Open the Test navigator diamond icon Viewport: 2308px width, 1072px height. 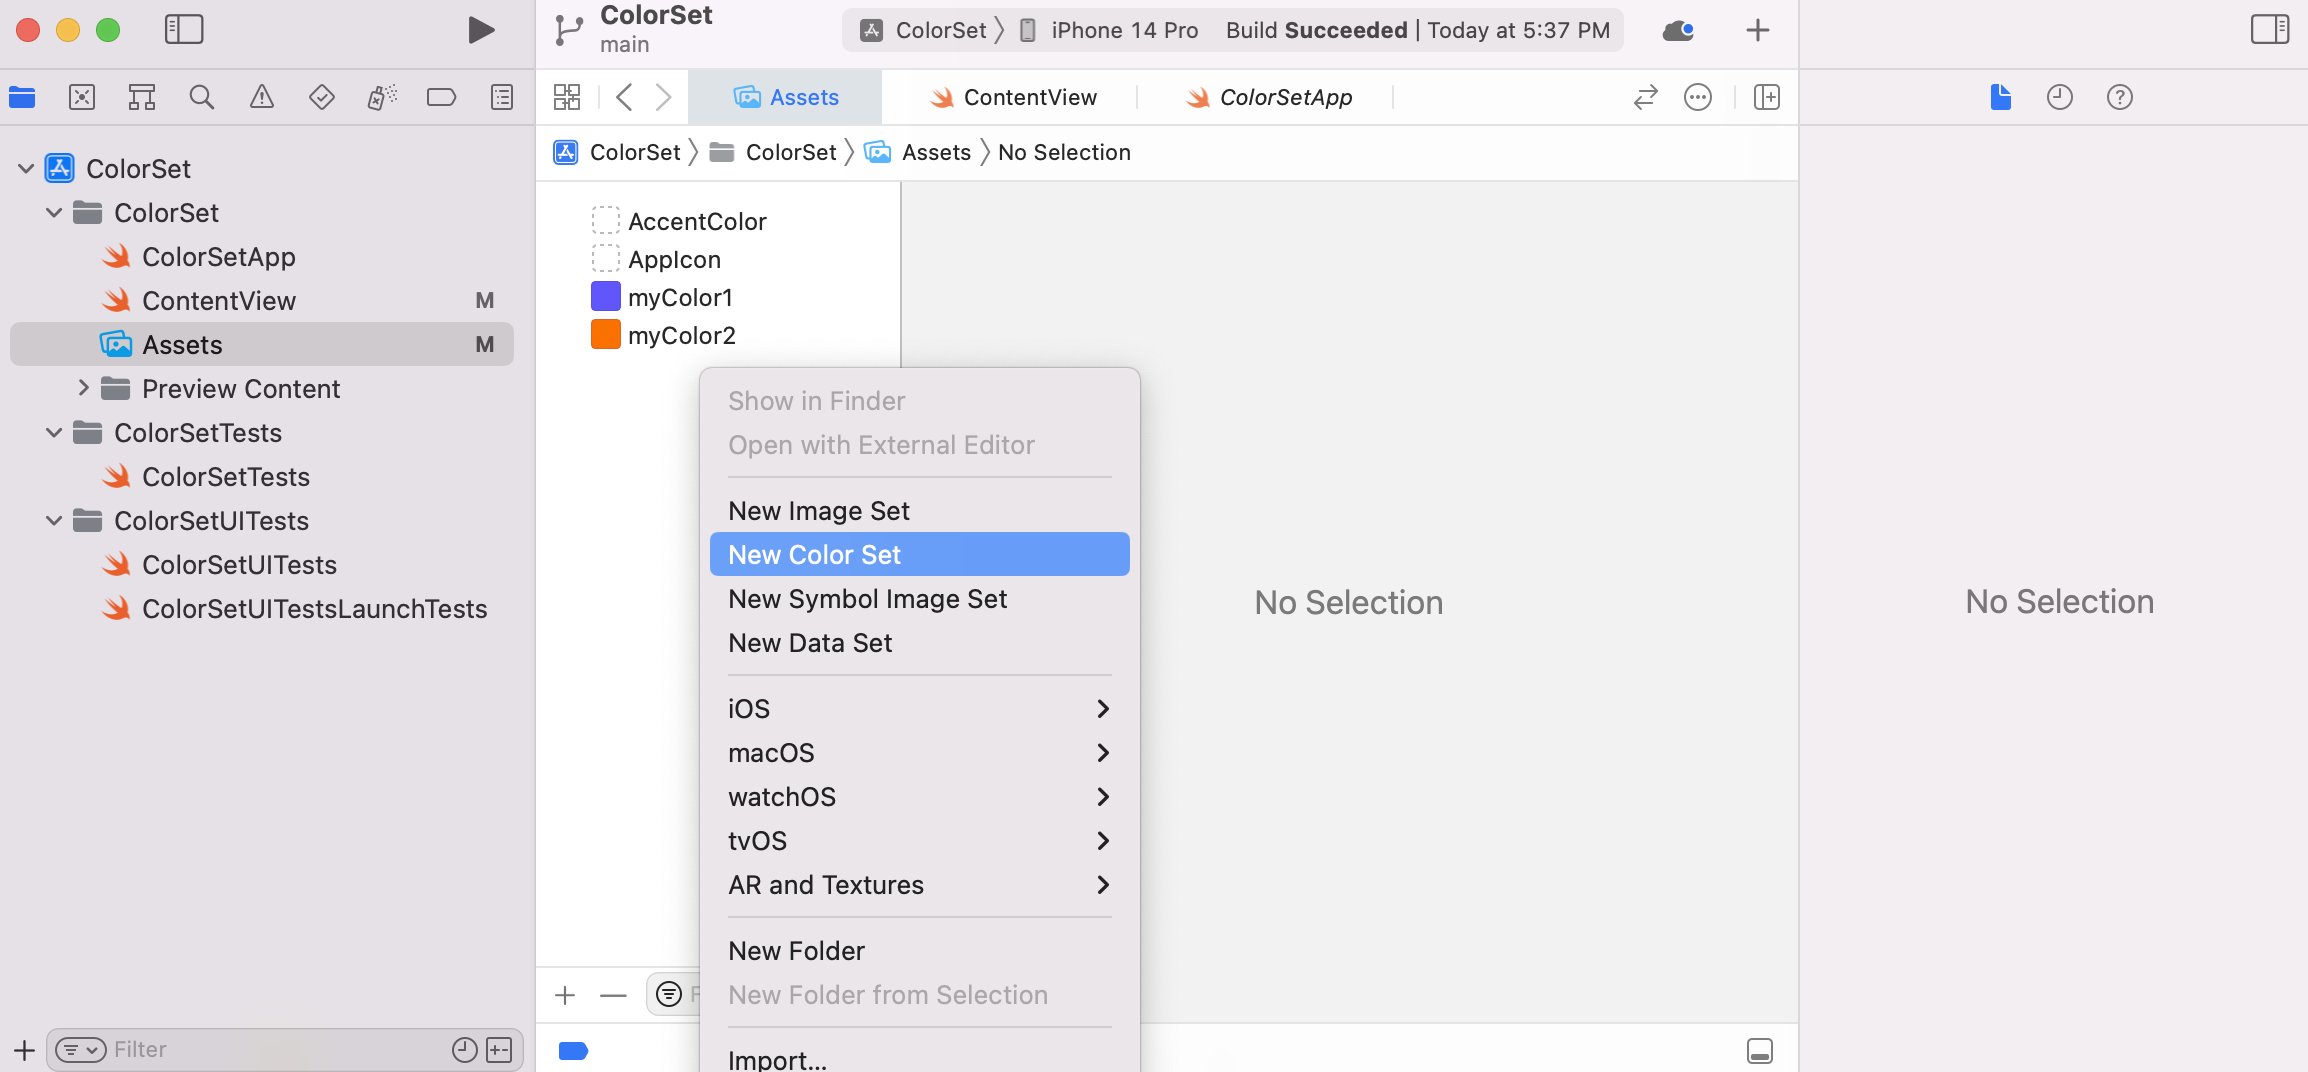(322, 97)
